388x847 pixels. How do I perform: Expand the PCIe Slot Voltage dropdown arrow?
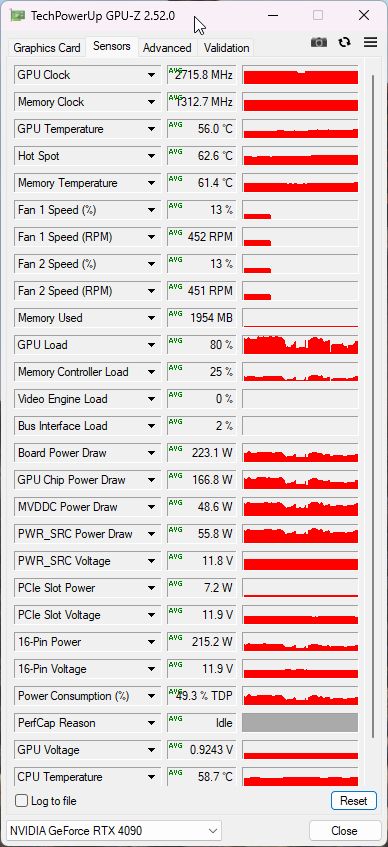coord(151,615)
